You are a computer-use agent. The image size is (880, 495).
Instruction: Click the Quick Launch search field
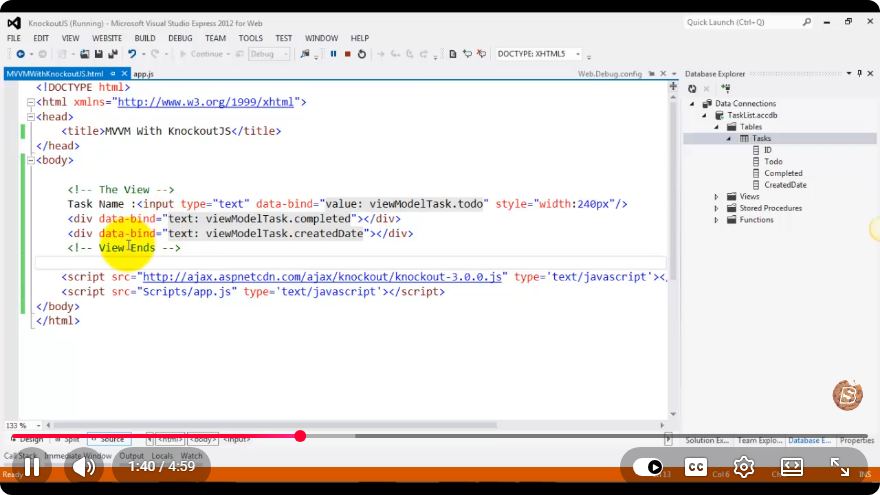click(741, 22)
